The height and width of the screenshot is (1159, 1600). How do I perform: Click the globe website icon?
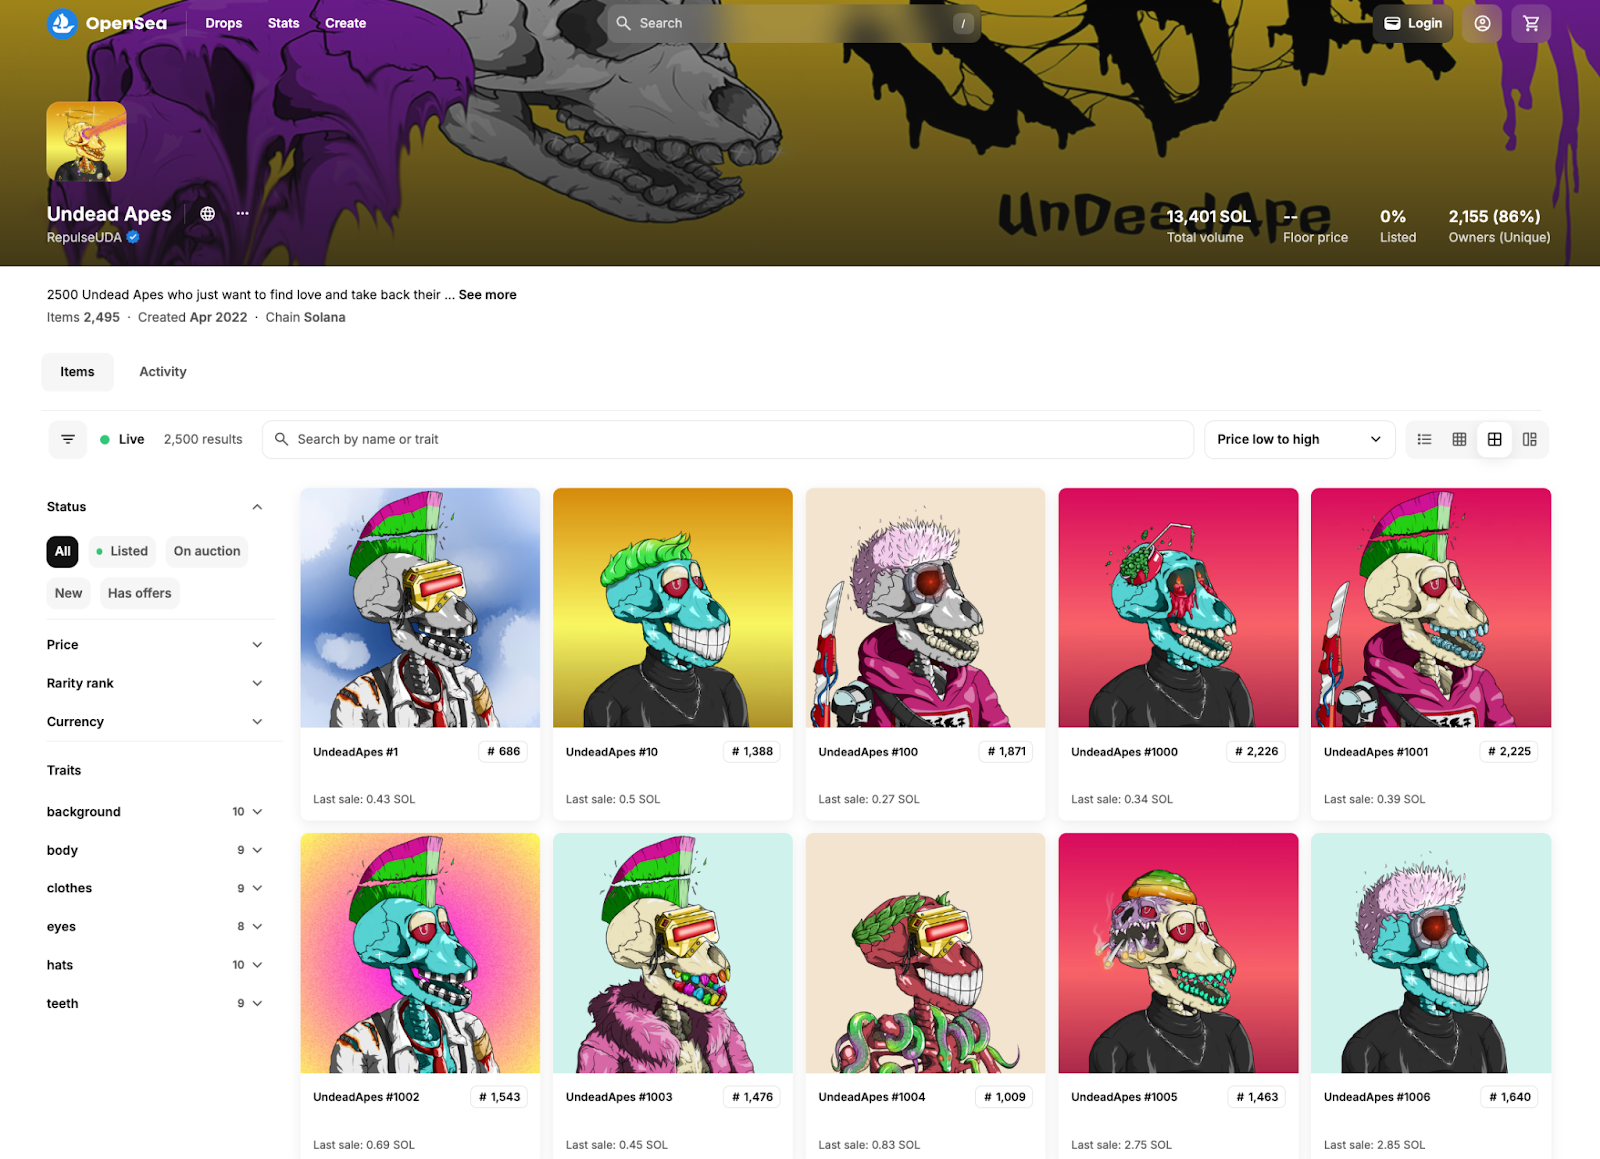coord(207,213)
